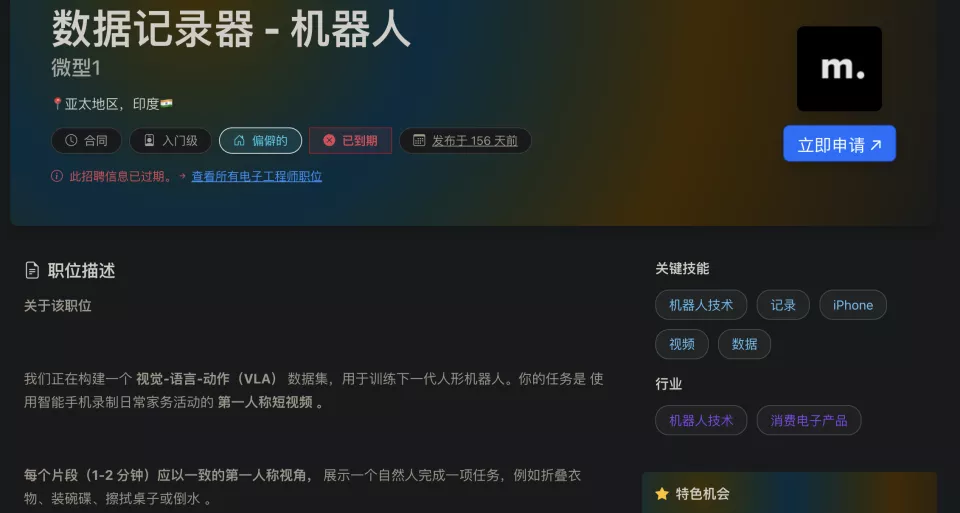
Task: Click the red X icon in 已到期 tag
Action: (329, 141)
